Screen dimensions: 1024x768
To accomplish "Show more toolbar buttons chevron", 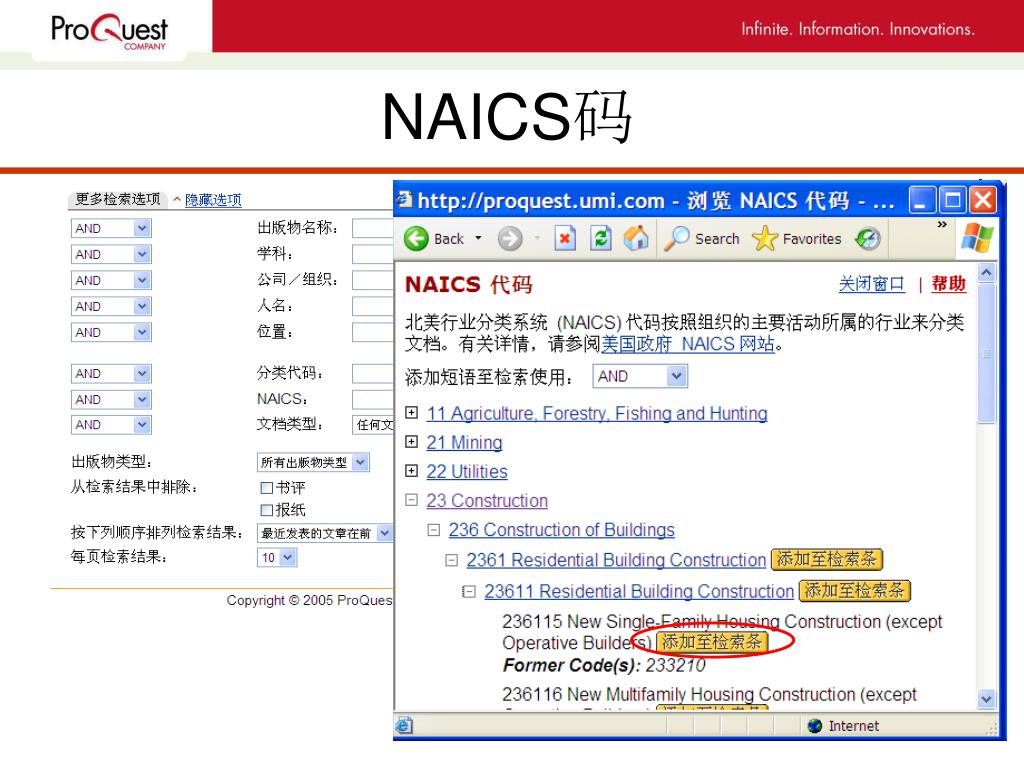I will tap(942, 225).
